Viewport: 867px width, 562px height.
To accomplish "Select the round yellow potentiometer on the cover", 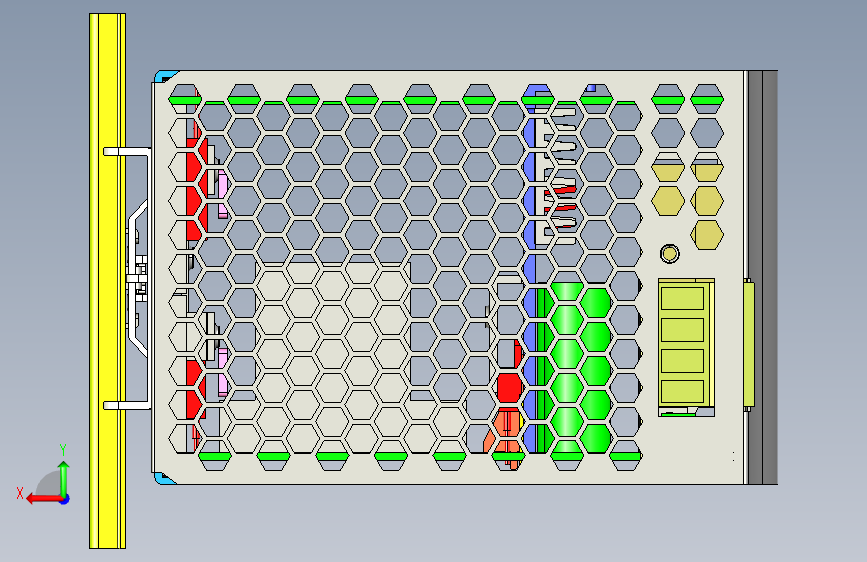I will [670, 254].
